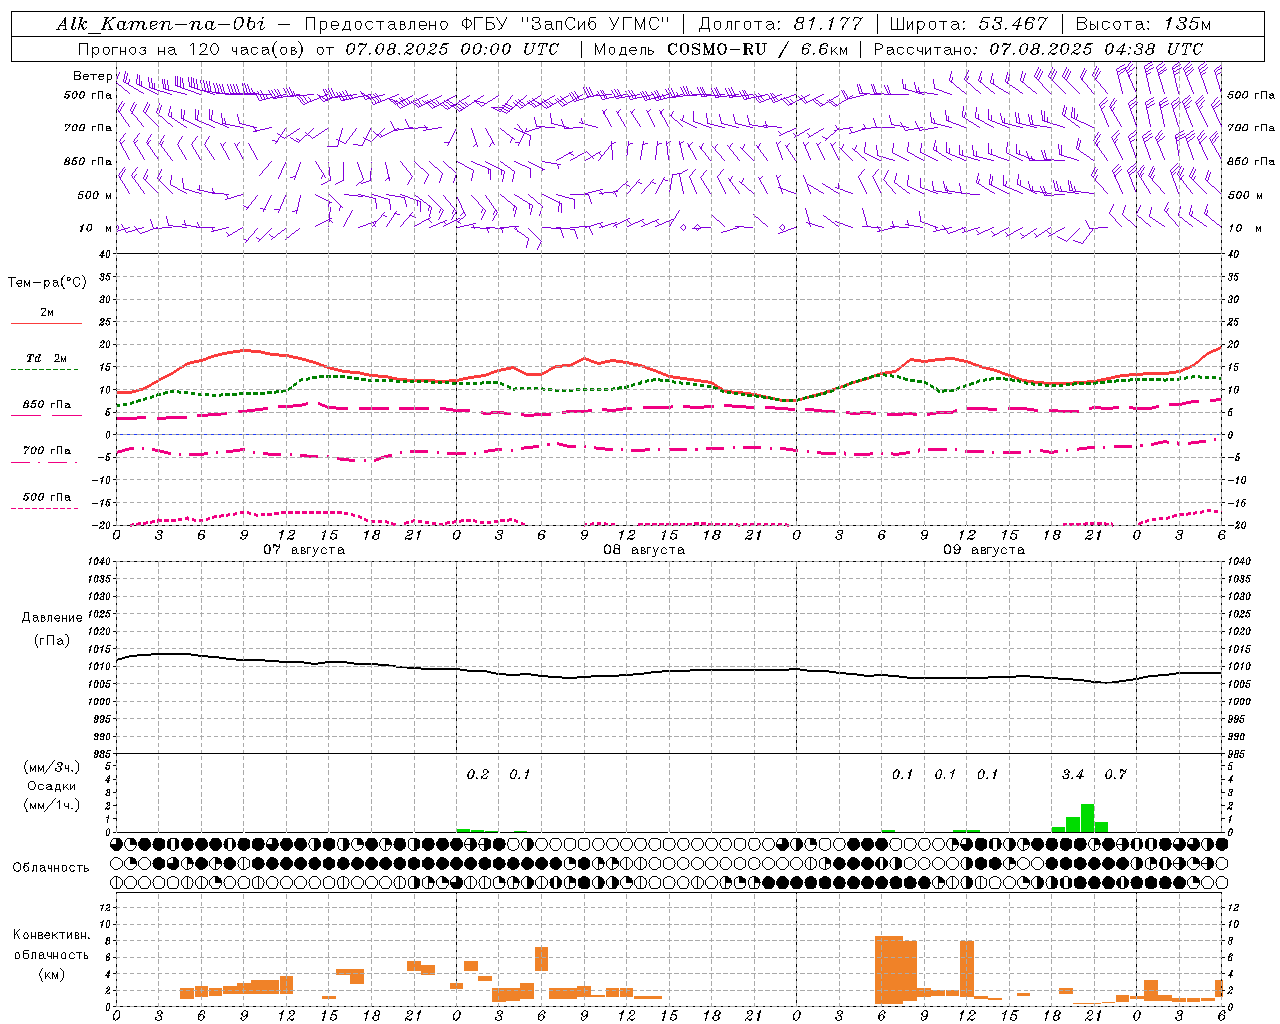This screenshot has width=1280, height=1024.
Task: Click the 'Ветер' wind panel label
Action: click(x=93, y=76)
